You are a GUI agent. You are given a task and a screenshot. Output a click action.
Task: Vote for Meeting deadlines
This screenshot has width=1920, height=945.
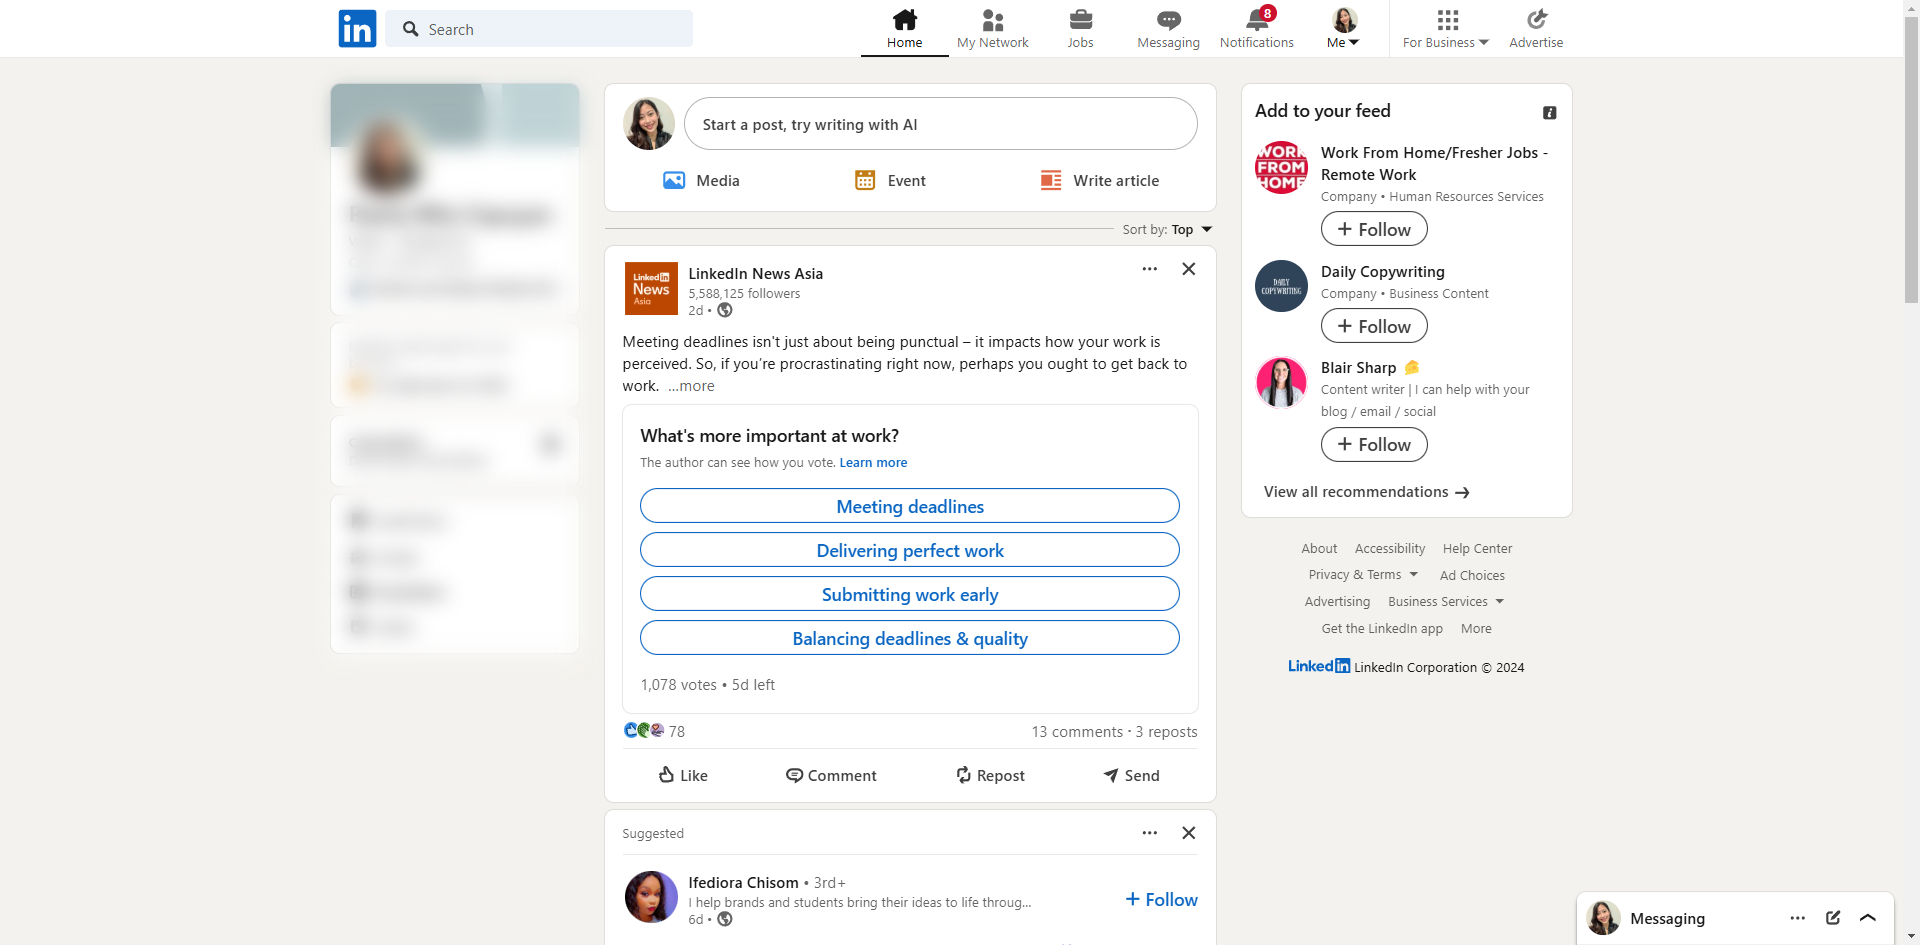[x=910, y=506]
